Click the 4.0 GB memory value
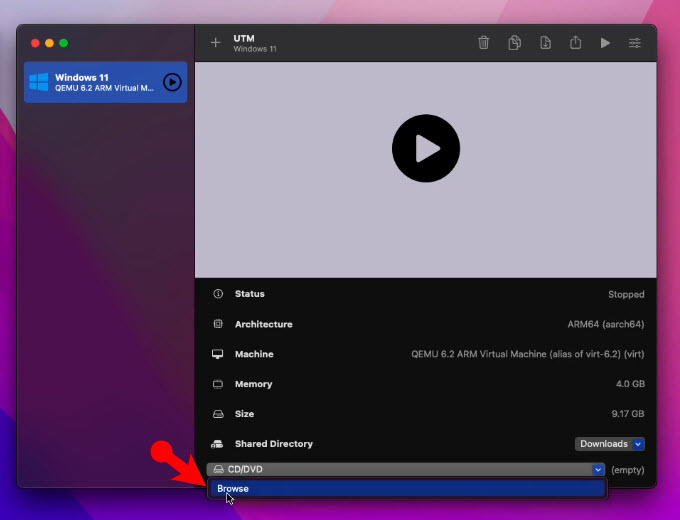The image size is (680, 520). coord(630,384)
